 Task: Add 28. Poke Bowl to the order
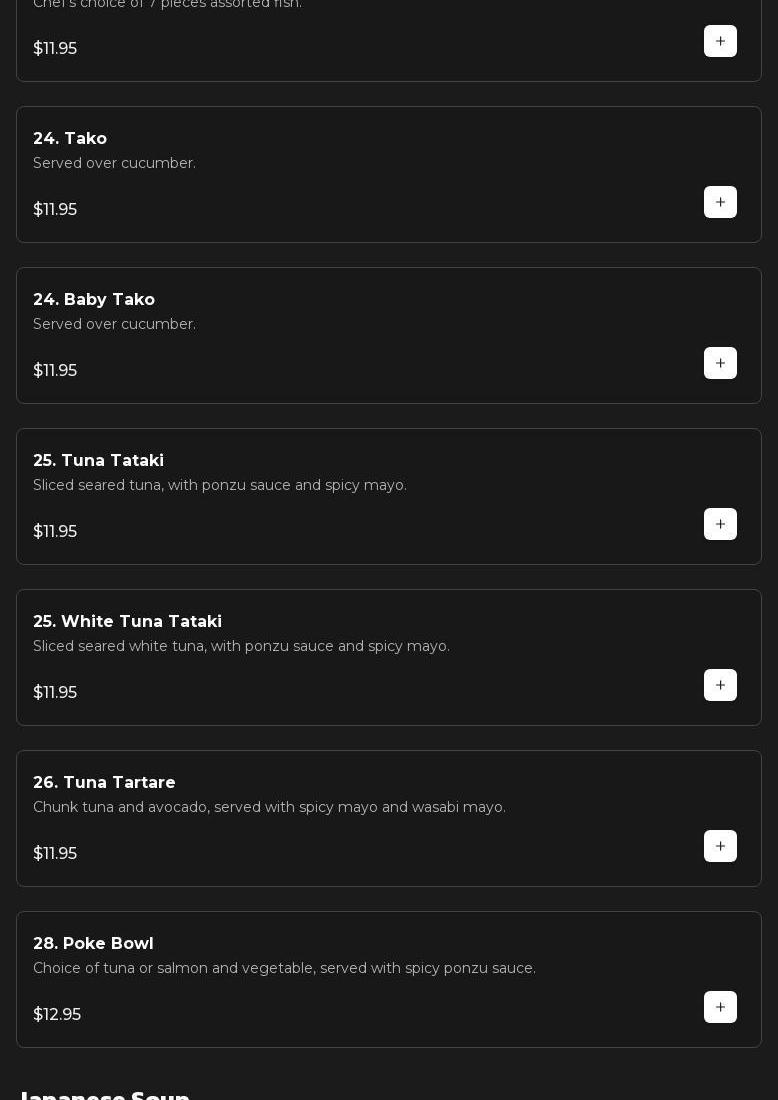720,1007
